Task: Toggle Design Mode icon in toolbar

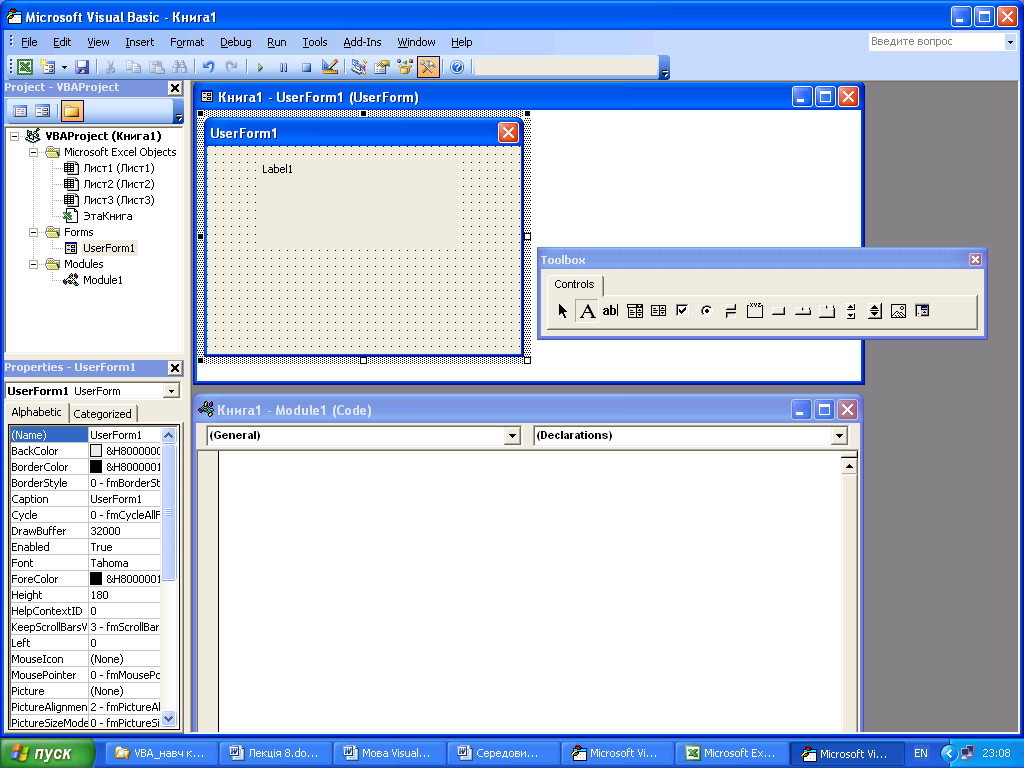Action: coord(330,67)
